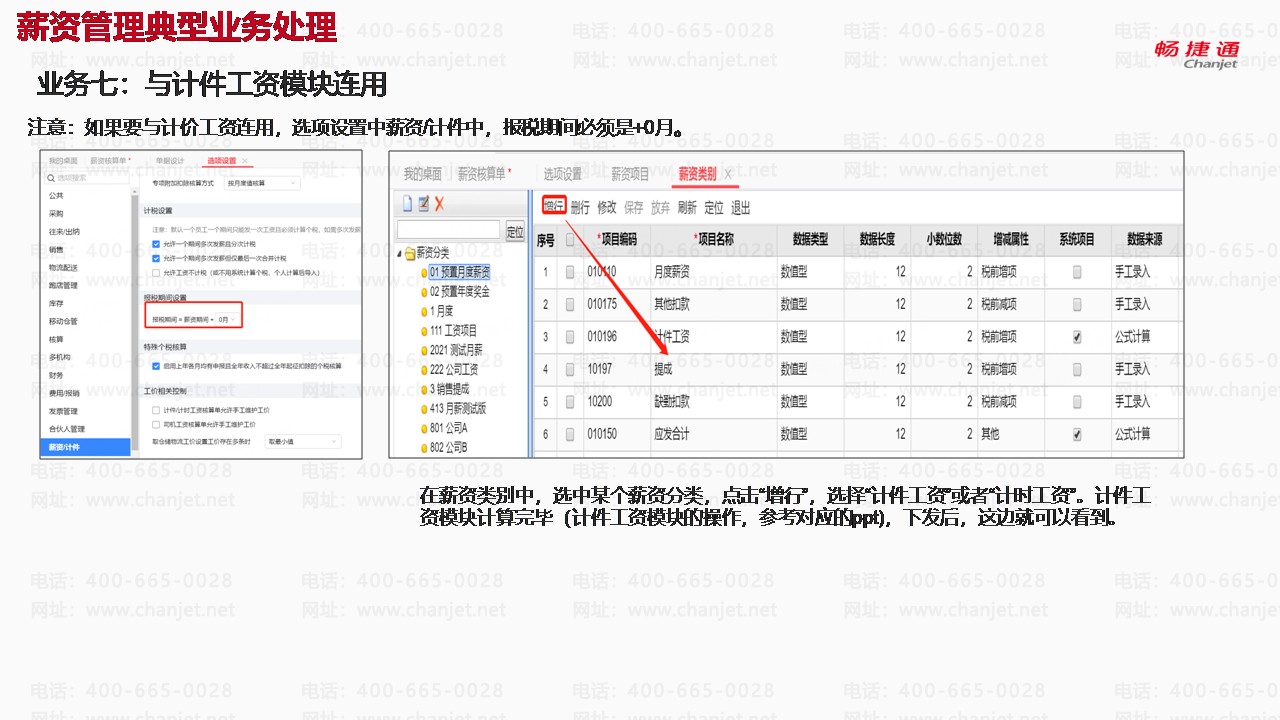Image resolution: width=1280 pixels, height=720 pixels.
Task: Select 801 公司A in the tree
Action: [449, 428]
